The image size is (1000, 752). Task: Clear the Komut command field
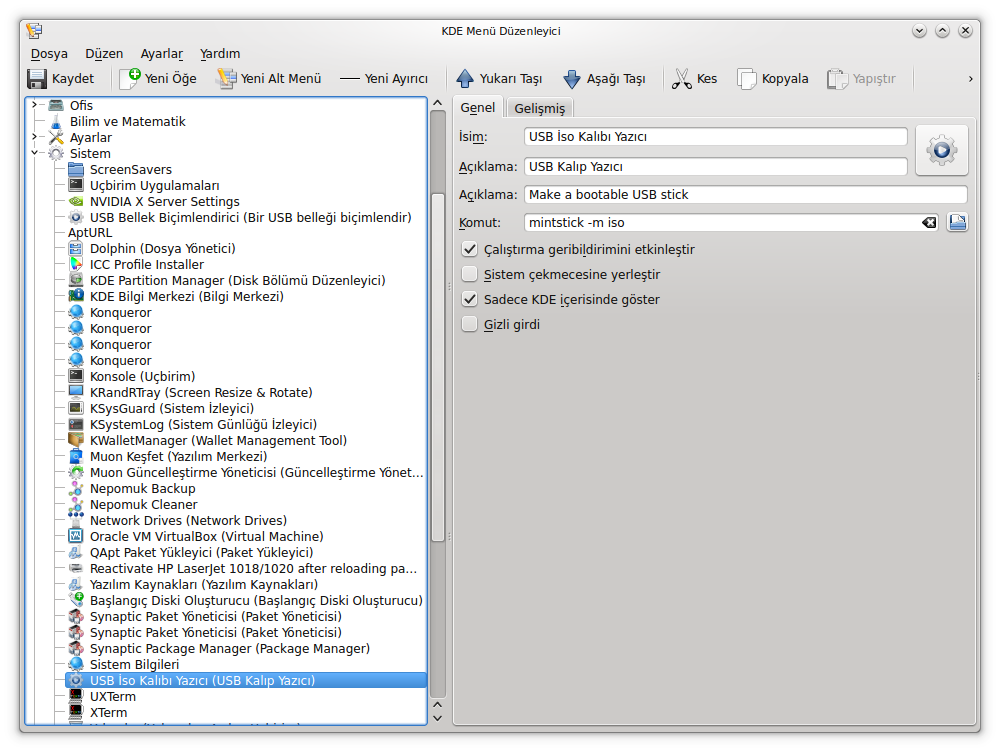click(x=929, y=223)
